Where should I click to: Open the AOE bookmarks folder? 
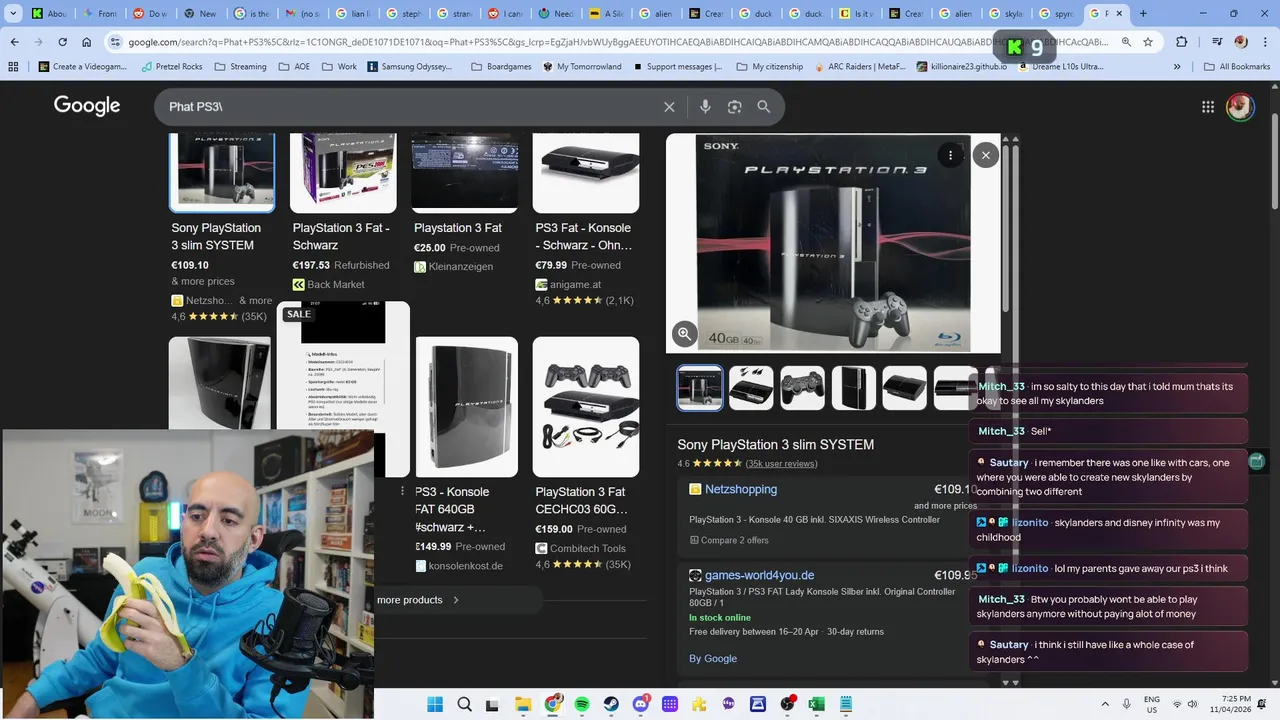point(293,67)
